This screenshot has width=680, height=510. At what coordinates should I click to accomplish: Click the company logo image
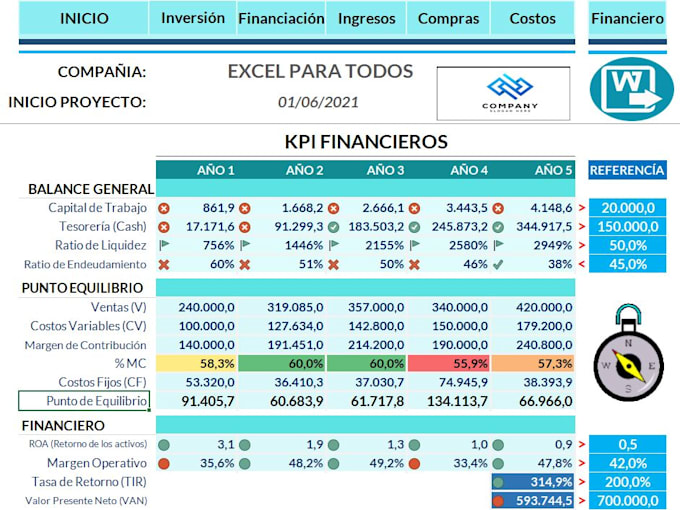pyautogui.click(x=503, y=94)
